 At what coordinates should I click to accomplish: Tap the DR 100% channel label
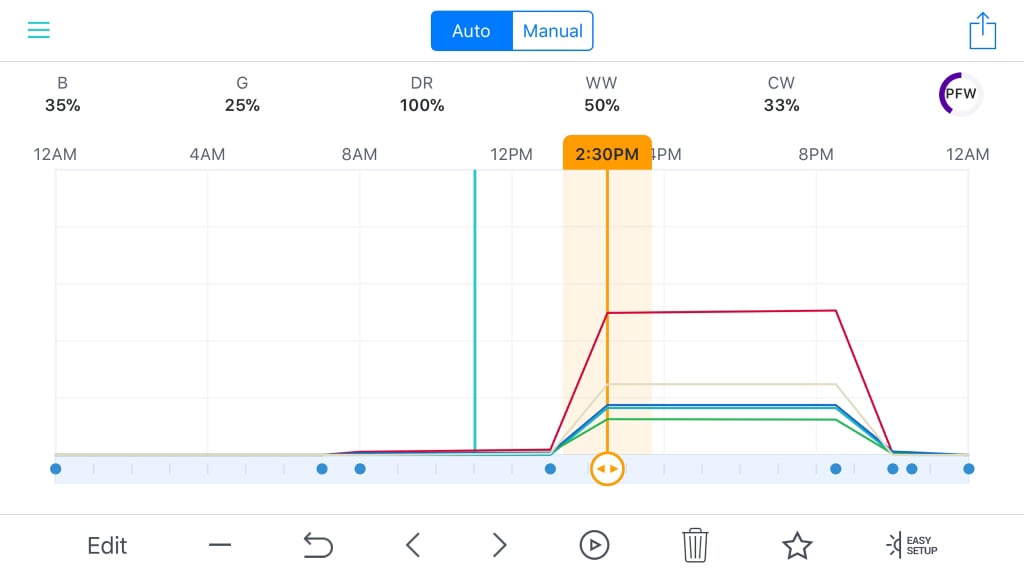[421, 94]
